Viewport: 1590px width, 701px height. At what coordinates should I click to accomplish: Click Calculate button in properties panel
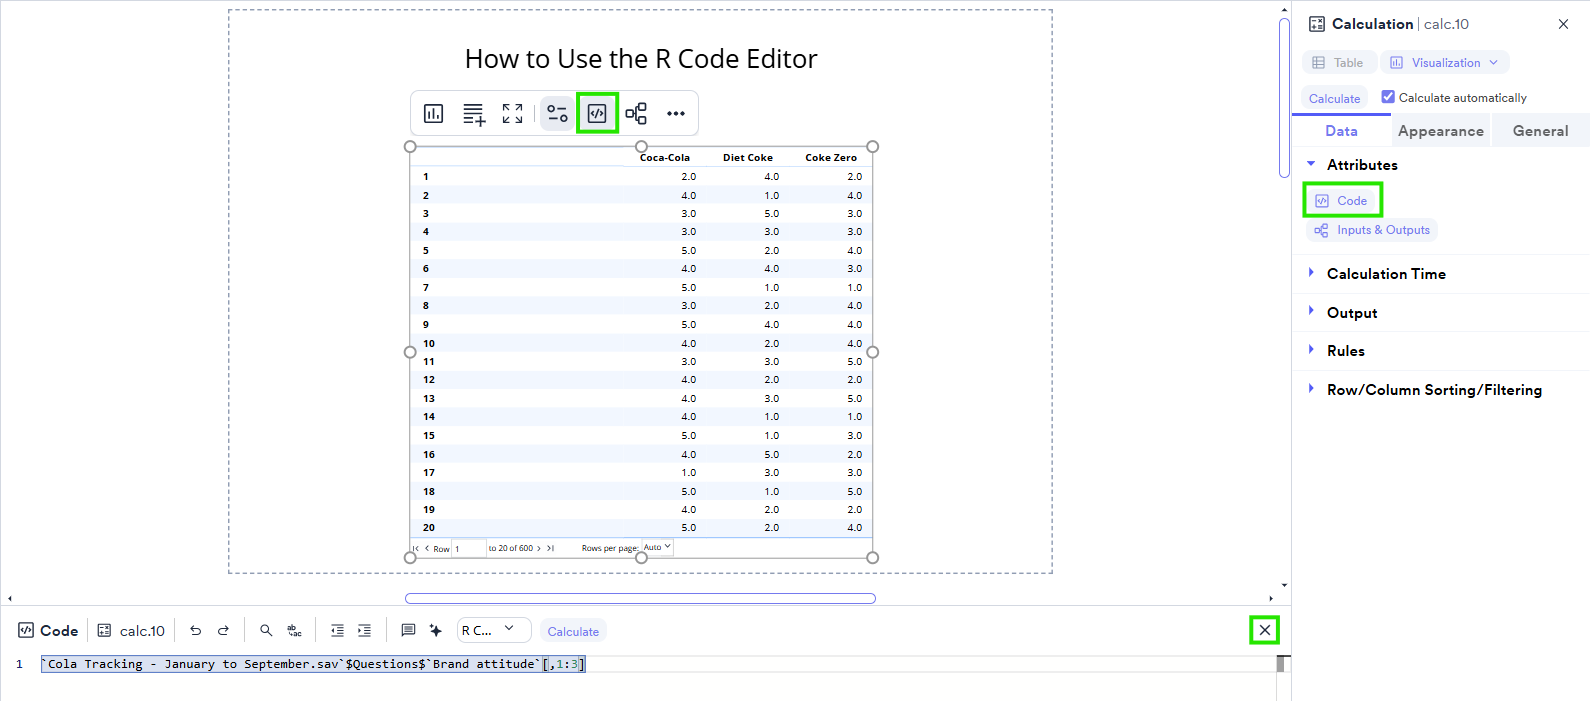[1334, 98]
